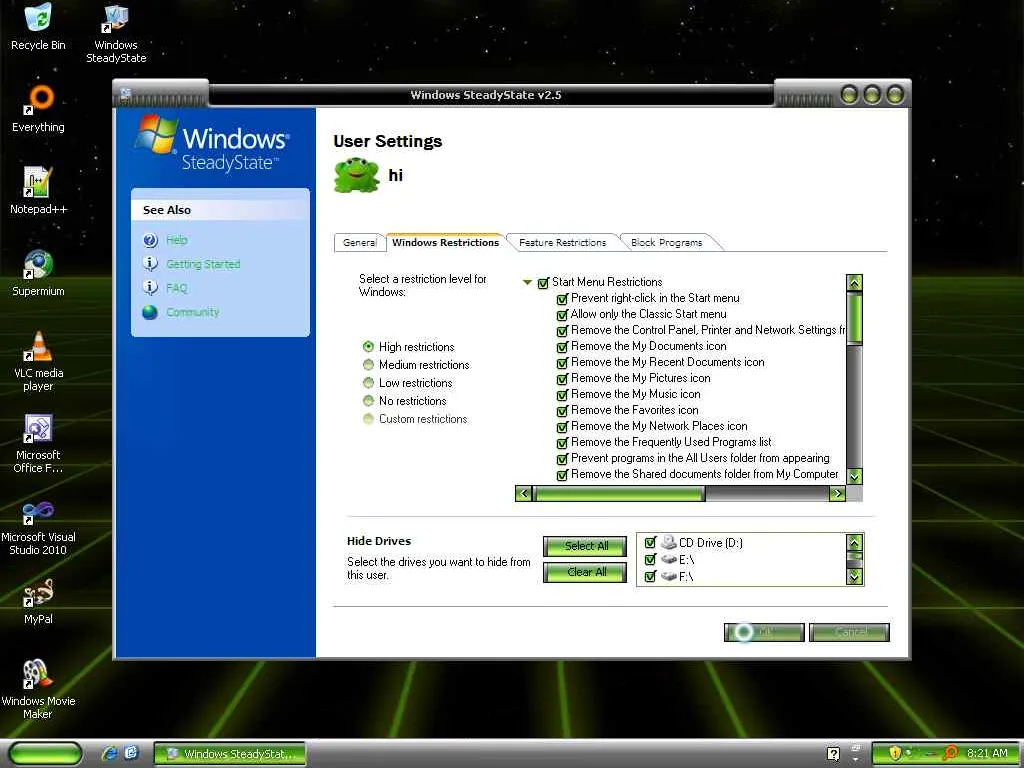This screenshot has height=768, width=1024.
Task: Open the Feature Restrictions tab
Action: [562, 242]
